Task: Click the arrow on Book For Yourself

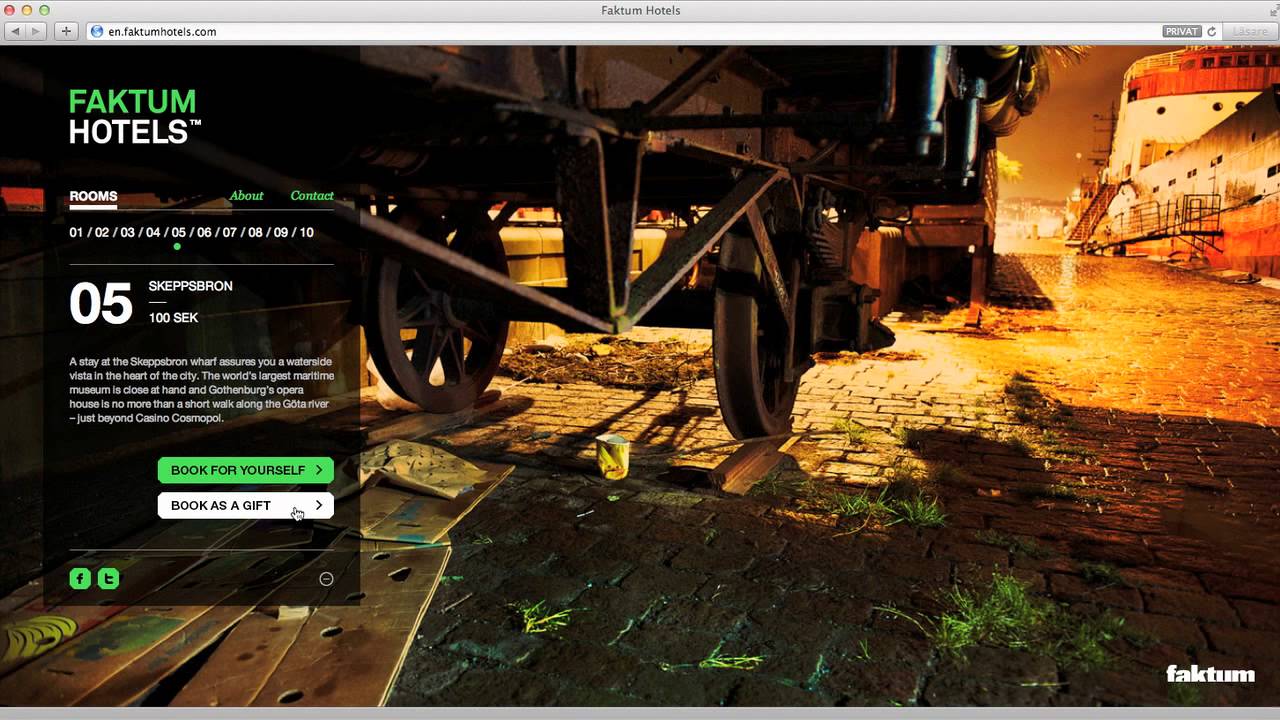Action: (x=319, y=469)
